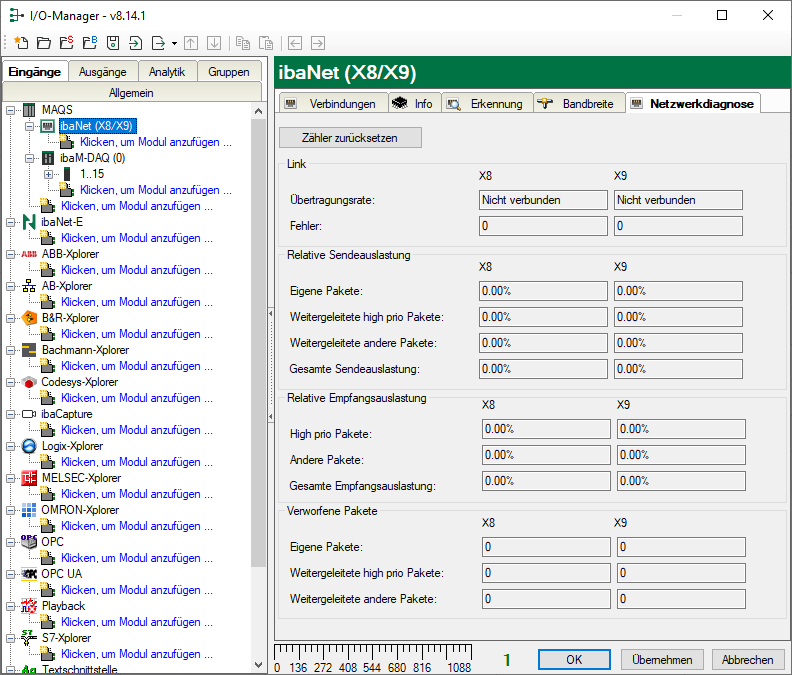Collapse the ibaM-DAQ (0) node
Viewport: 792px width, 675px height.
coord(30,158)
